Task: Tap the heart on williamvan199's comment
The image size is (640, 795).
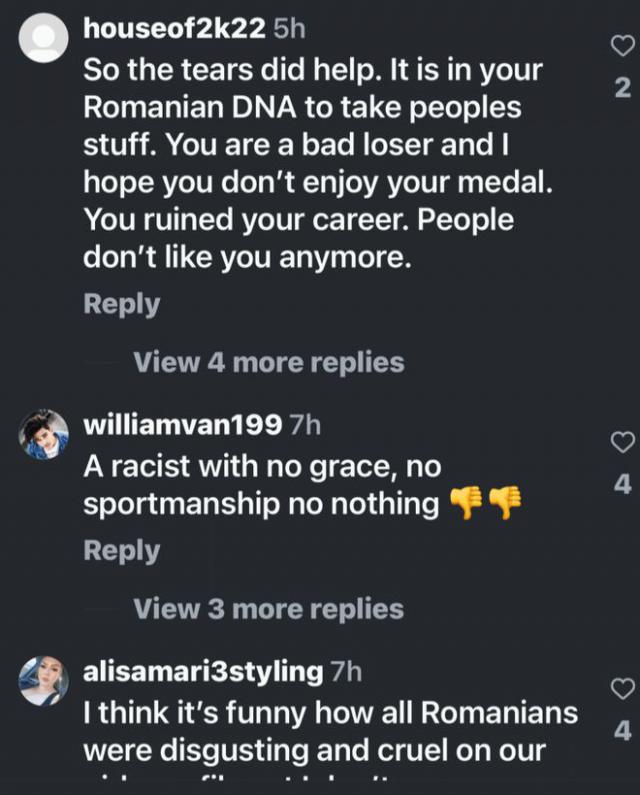Action: click(x=621, y=442)
